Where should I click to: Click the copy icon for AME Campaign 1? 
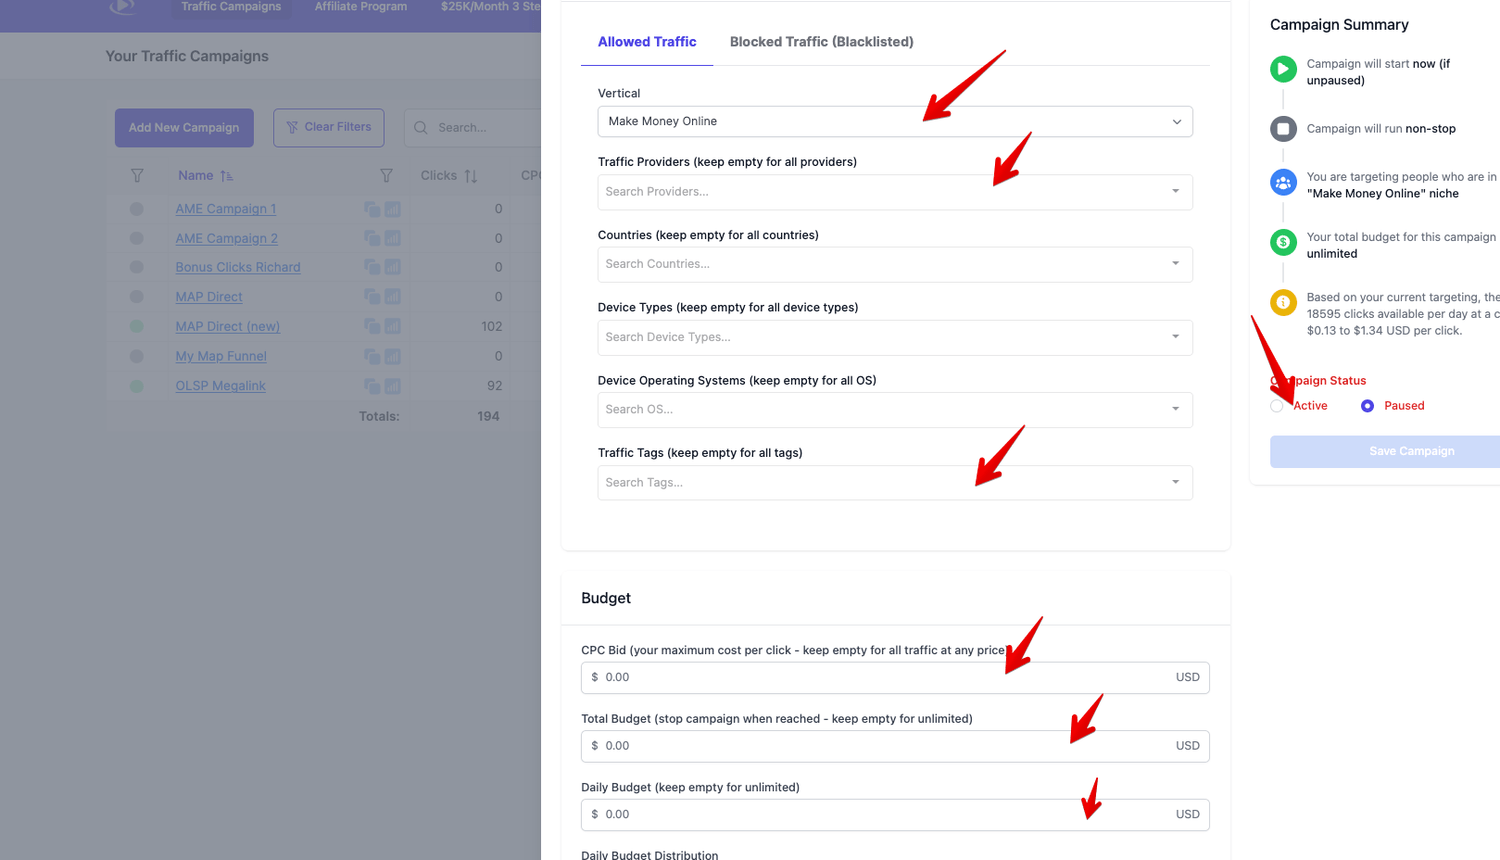point(372,209)
